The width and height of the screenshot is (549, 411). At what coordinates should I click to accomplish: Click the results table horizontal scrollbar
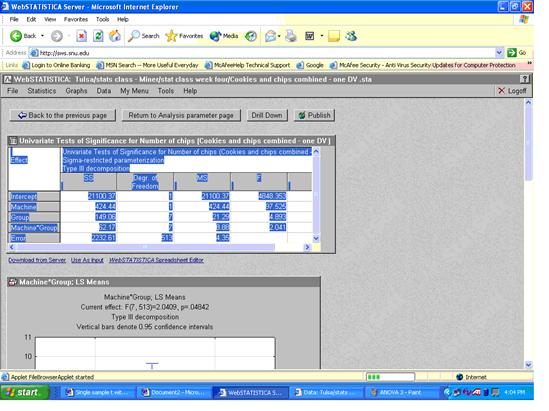tap(159, 247)
